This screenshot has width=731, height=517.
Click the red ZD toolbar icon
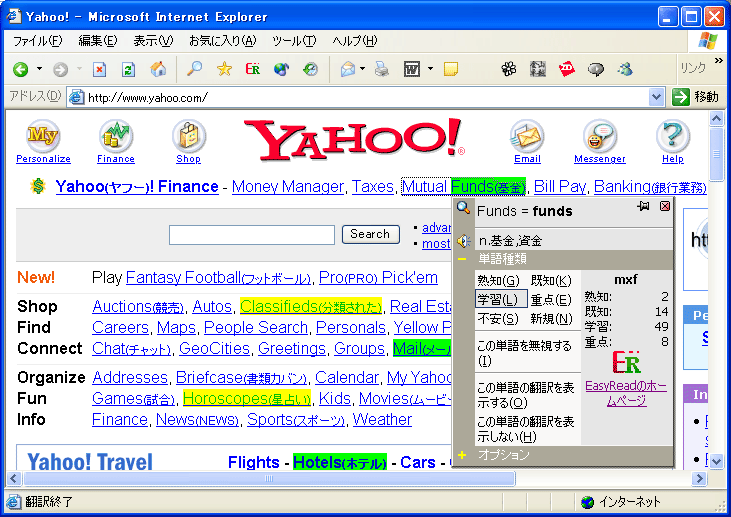(567, 69)
